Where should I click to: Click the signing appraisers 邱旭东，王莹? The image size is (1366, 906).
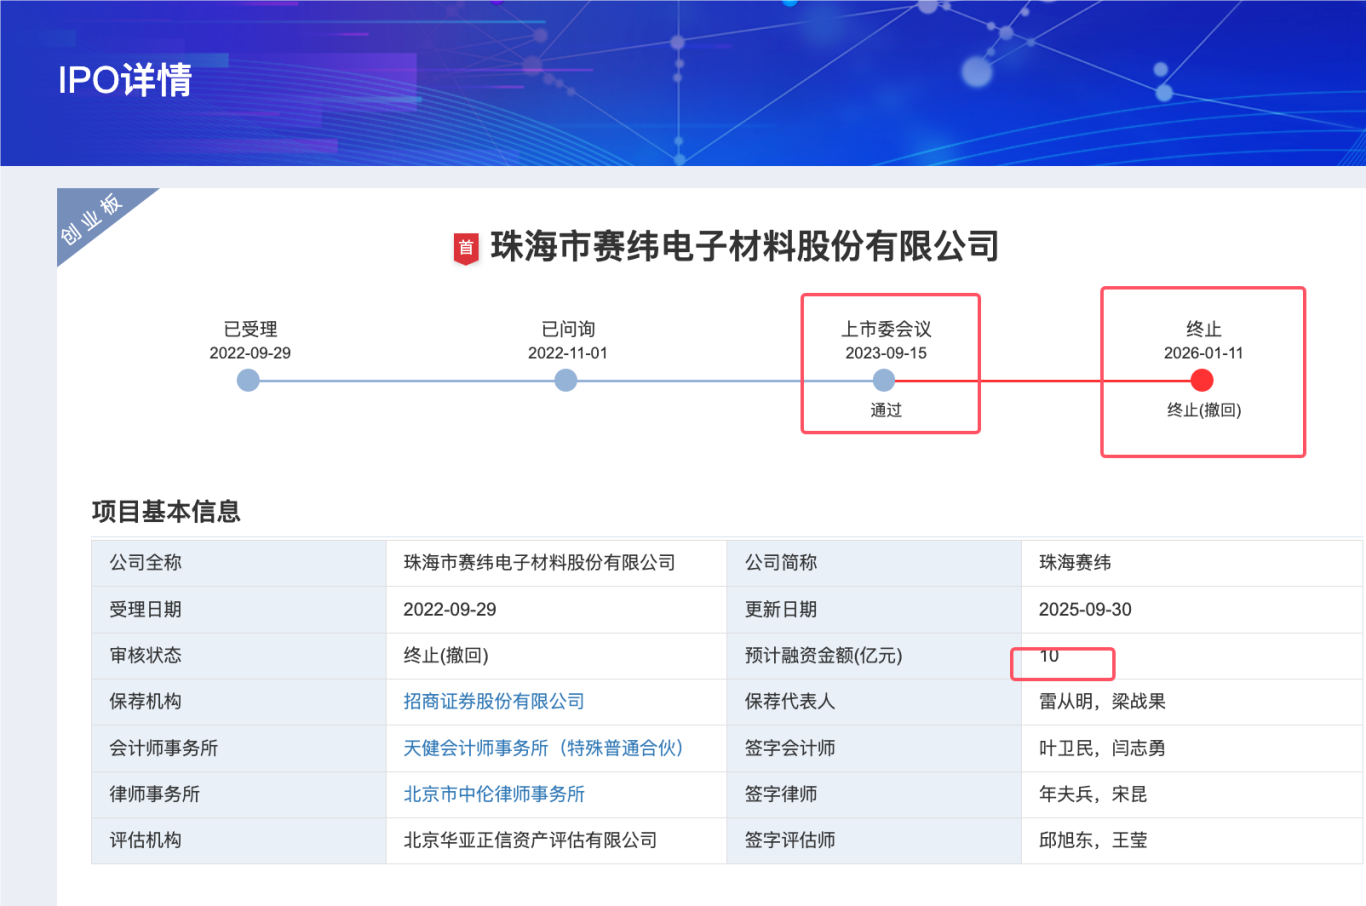click(x=1093, y=840)
